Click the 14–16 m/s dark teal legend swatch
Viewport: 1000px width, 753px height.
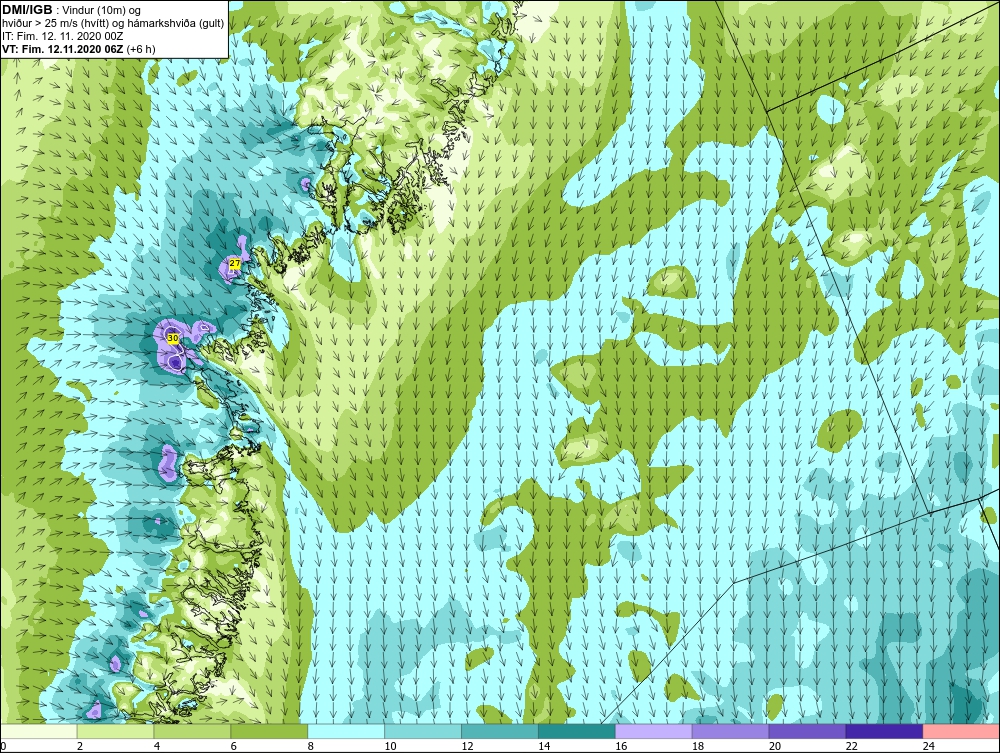click(x=577, y=731)
